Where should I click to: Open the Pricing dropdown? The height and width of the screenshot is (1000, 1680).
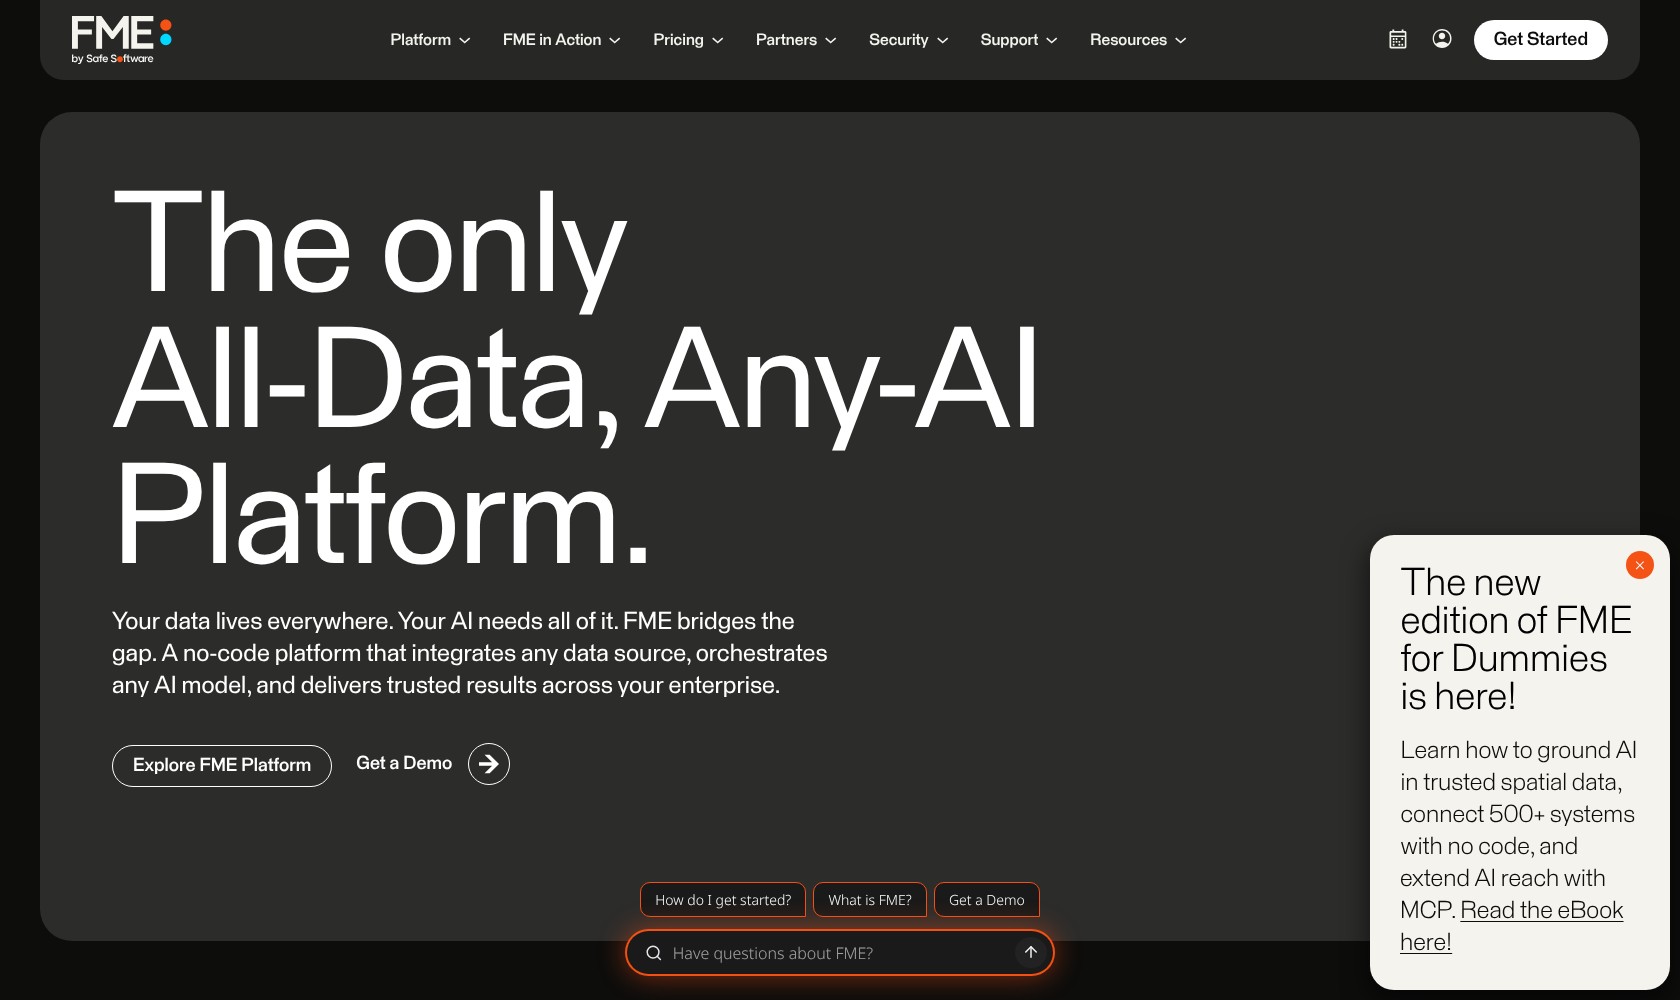[688, 40]
